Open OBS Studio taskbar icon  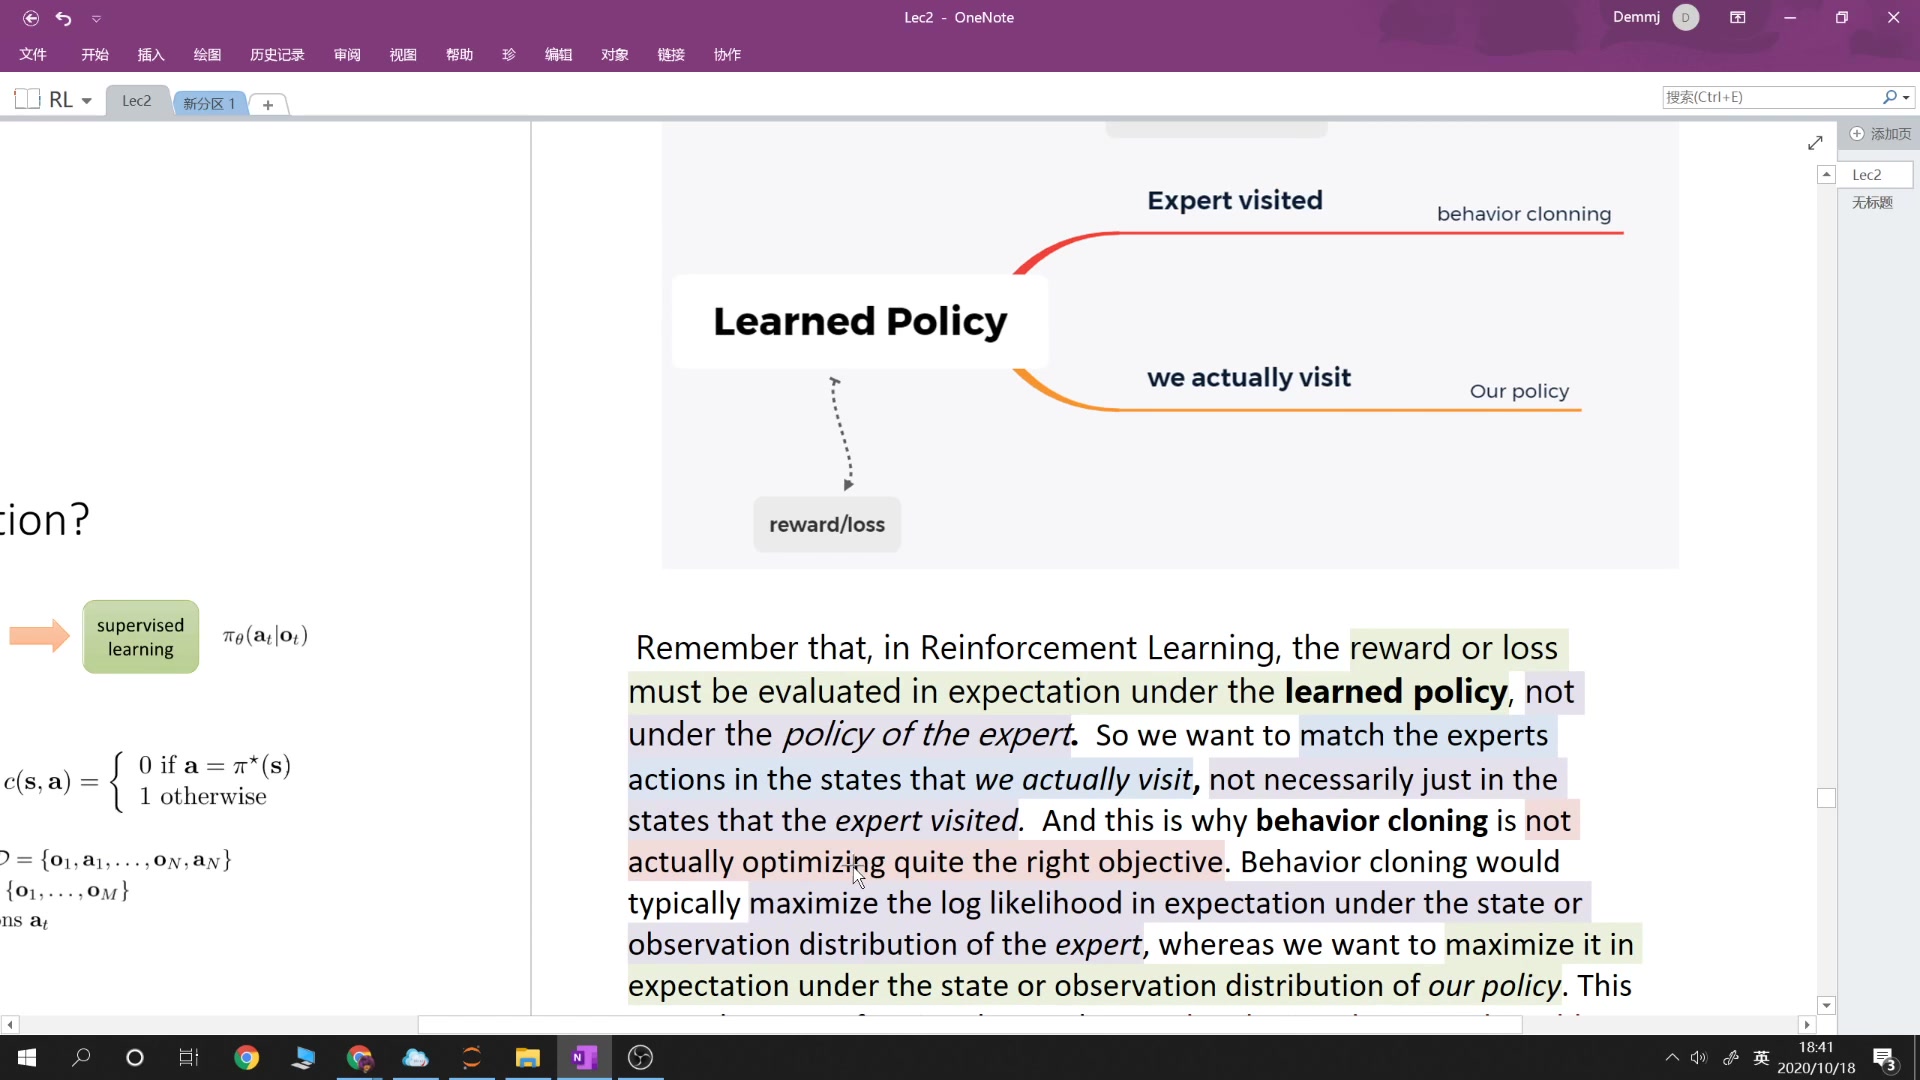[x=640, y=1057]
